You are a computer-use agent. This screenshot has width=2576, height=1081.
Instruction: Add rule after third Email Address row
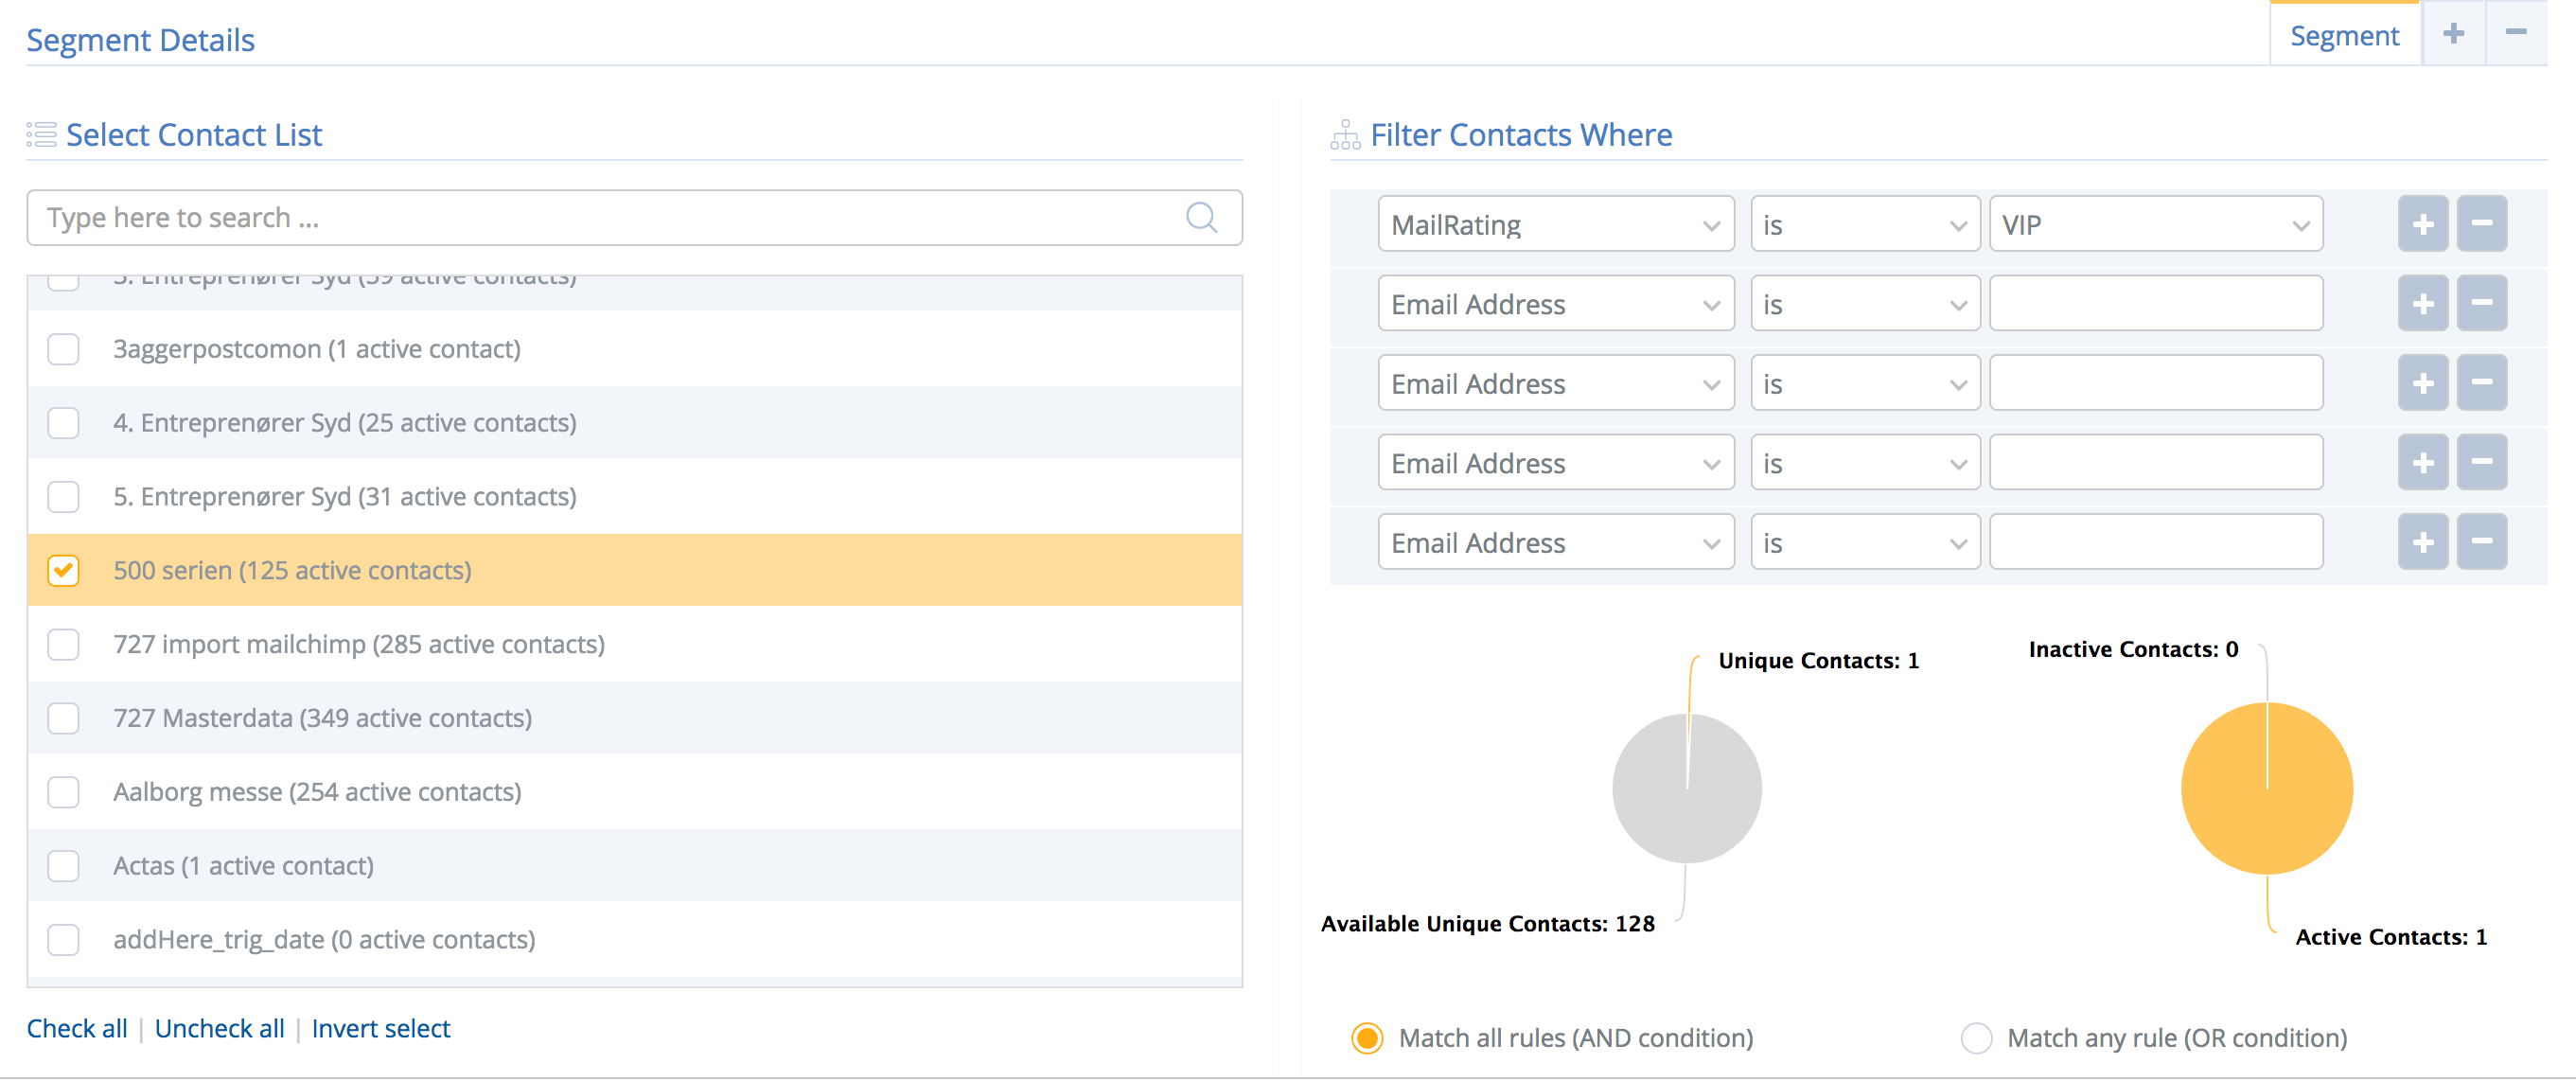point(2423,462)
